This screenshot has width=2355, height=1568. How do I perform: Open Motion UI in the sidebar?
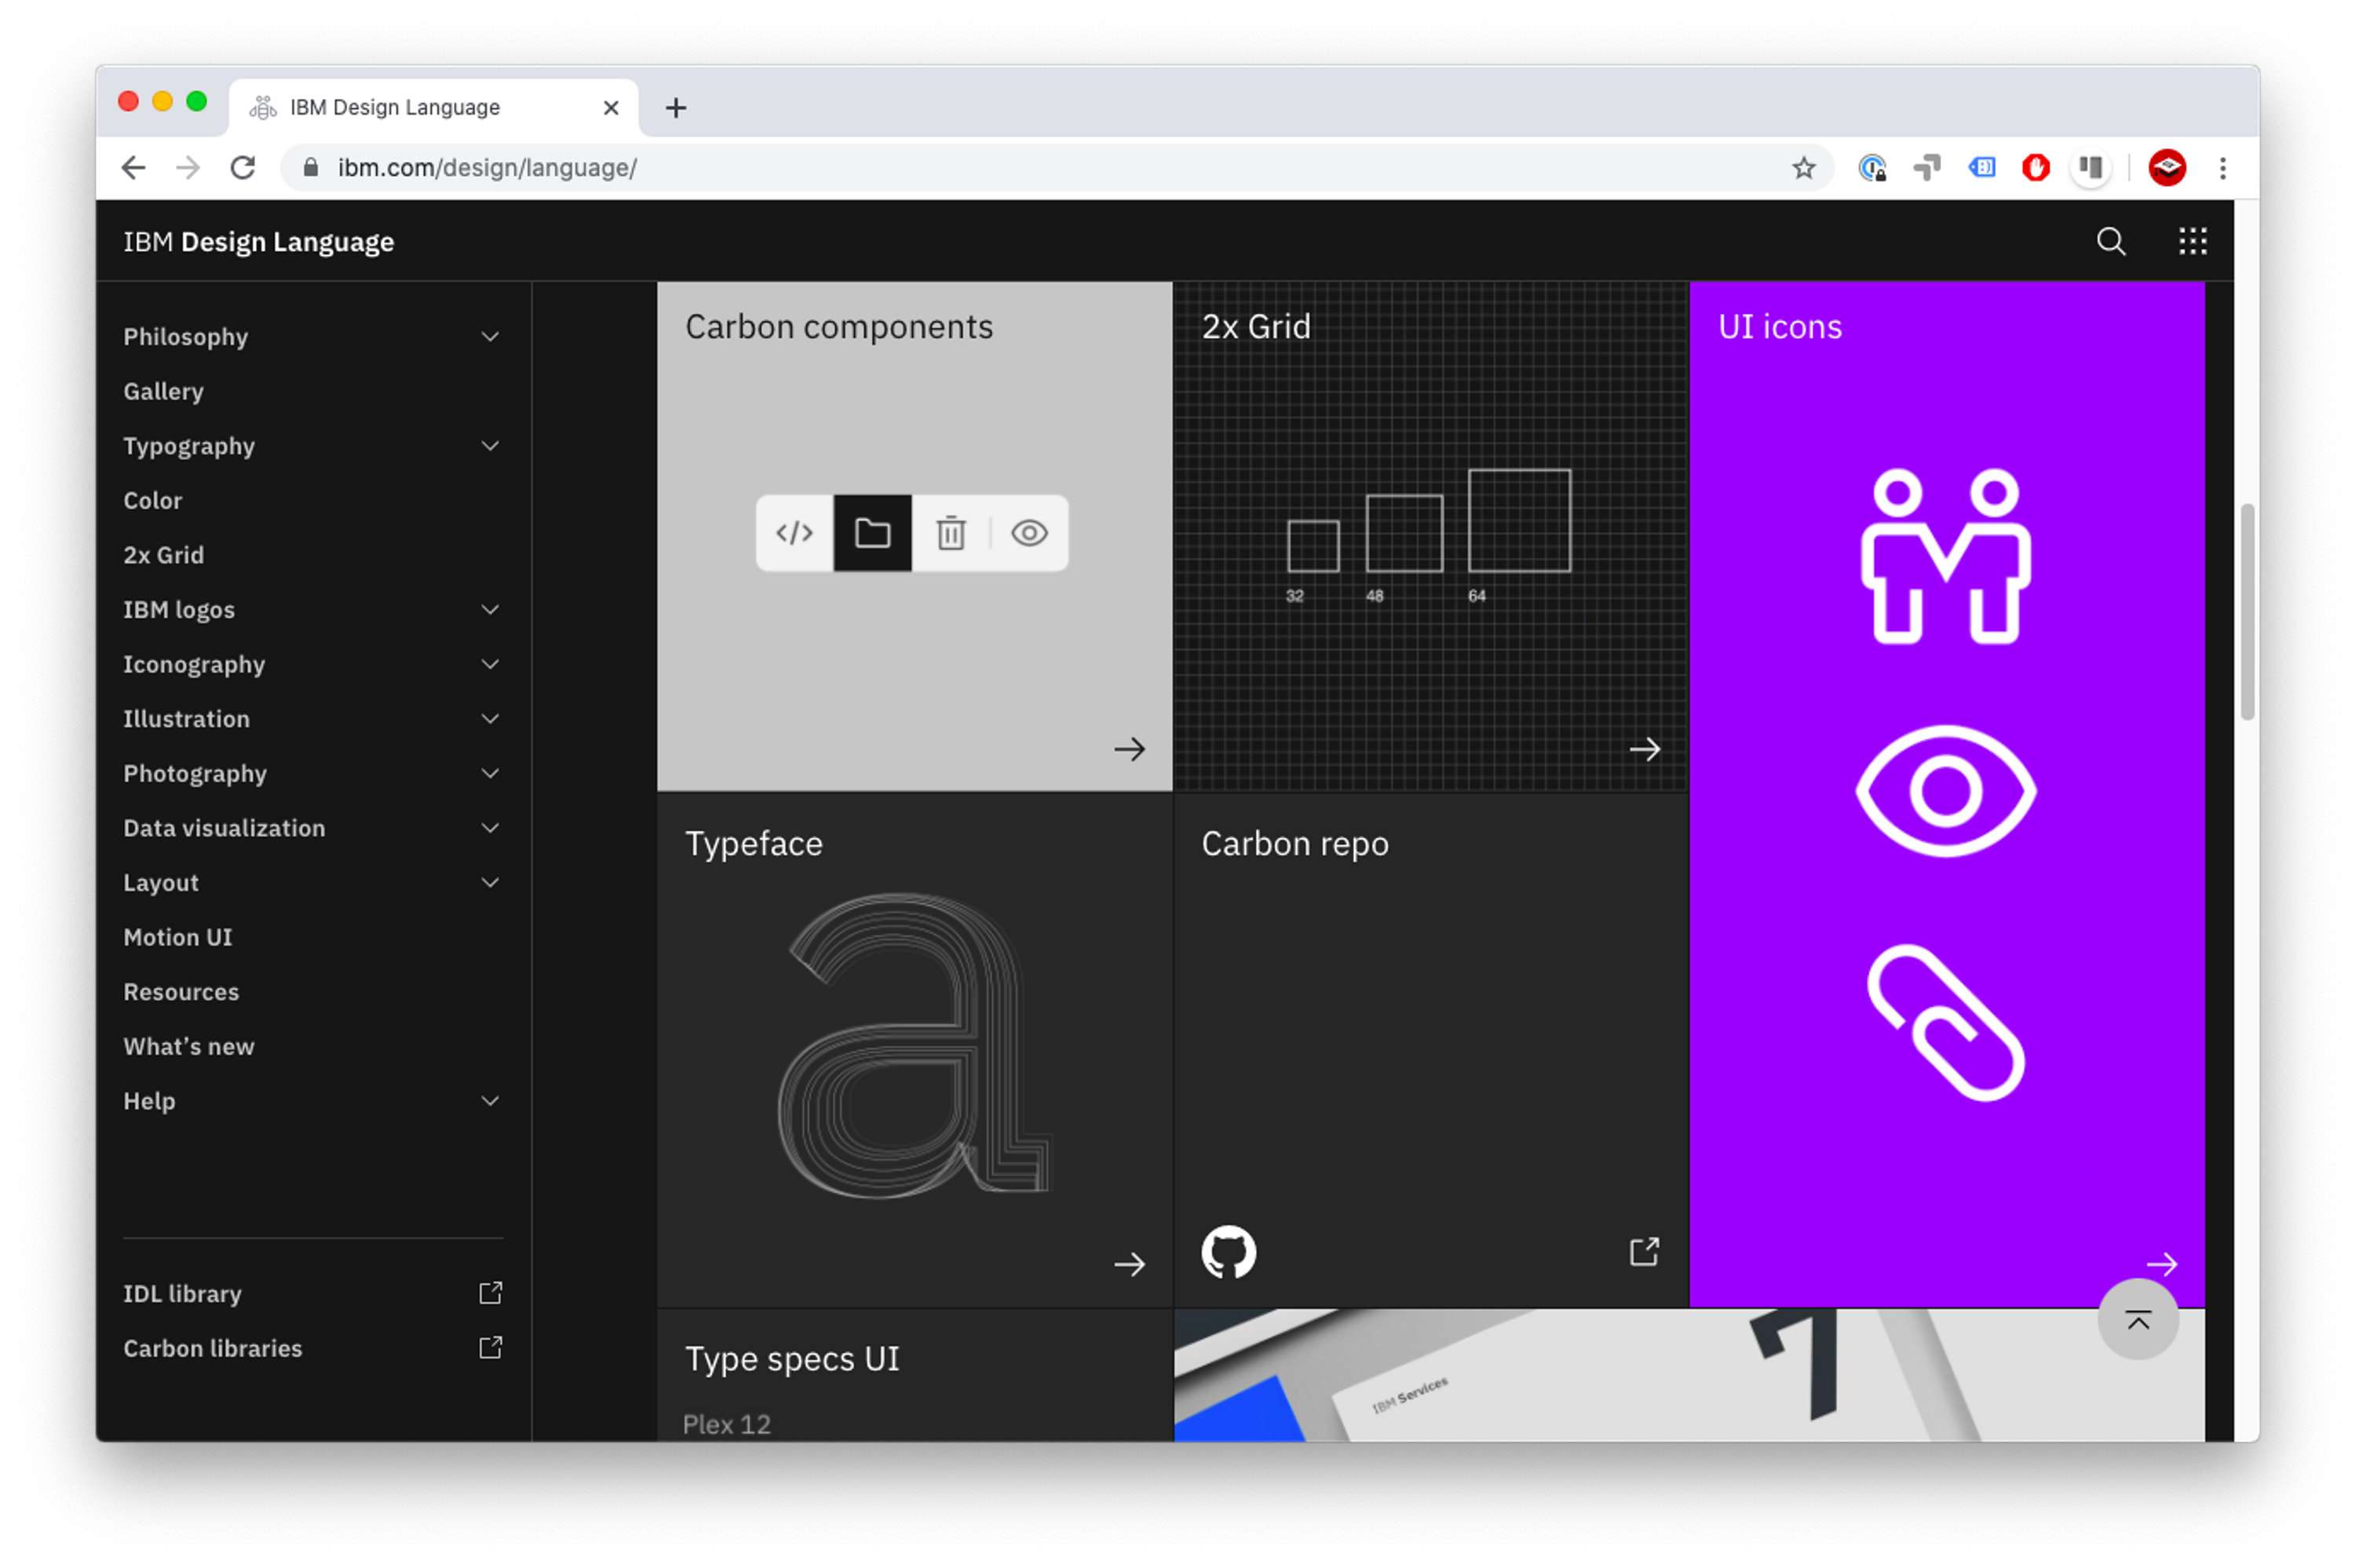pyautogui.click(x=177, y=937)
